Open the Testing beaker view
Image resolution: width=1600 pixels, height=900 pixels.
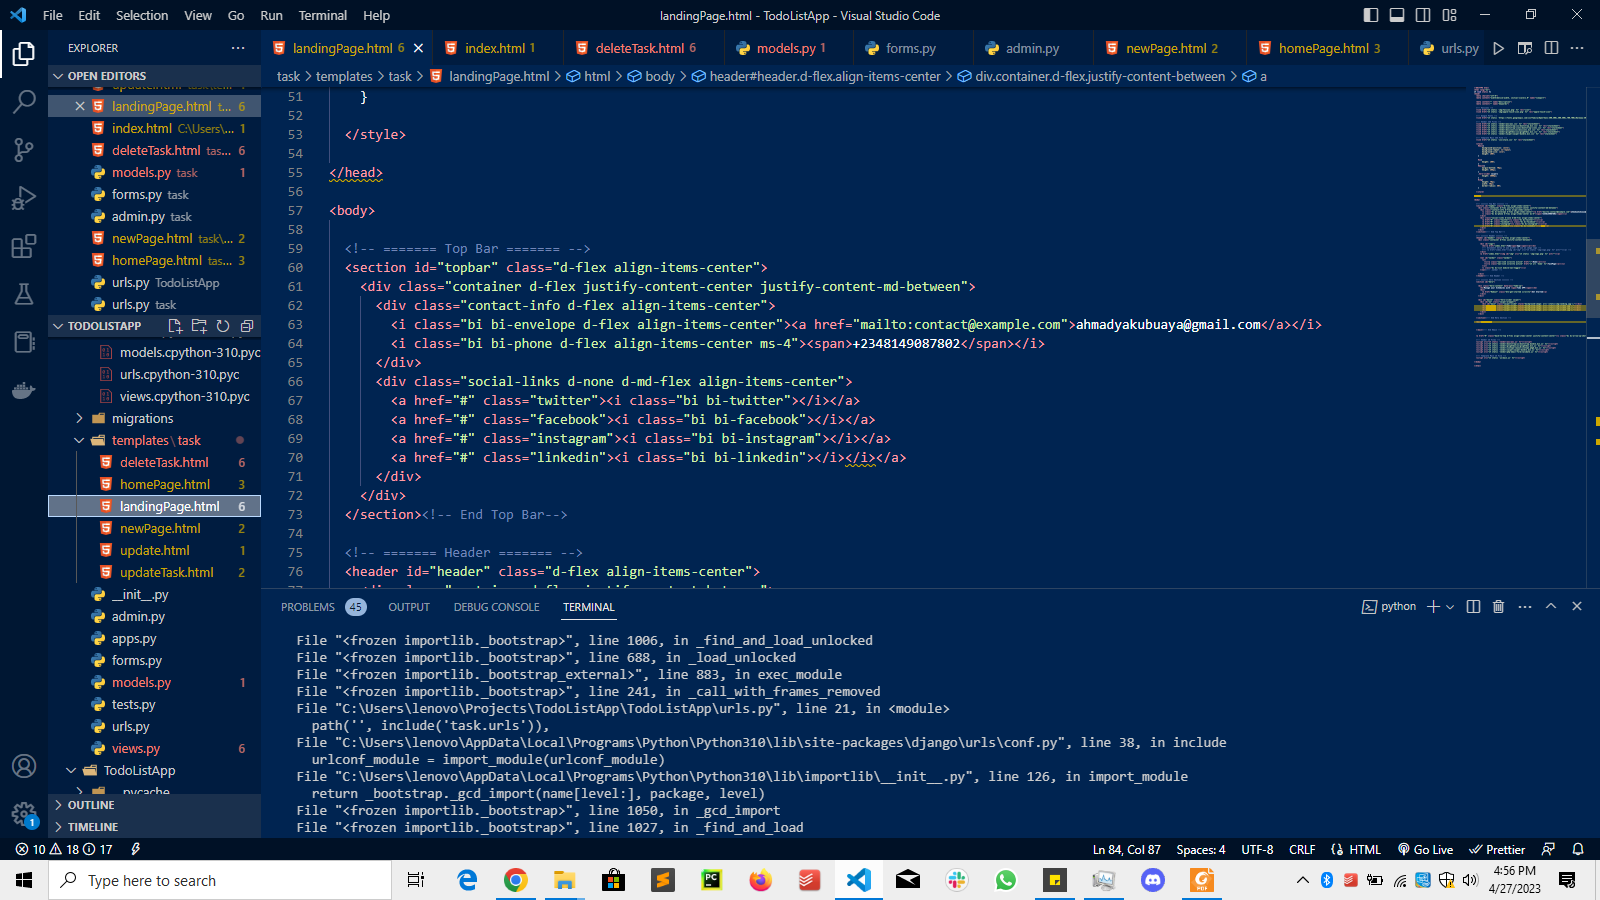click(24, 294)
